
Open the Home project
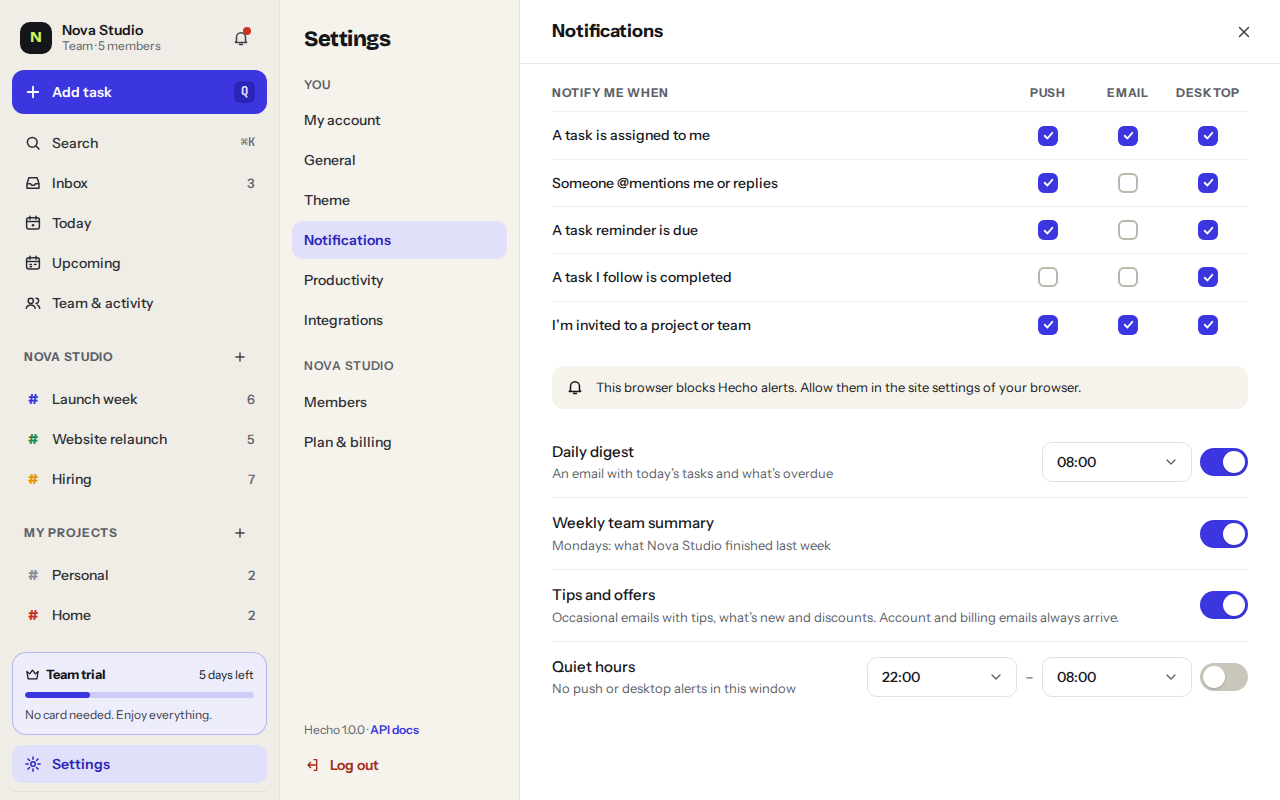(139, 615)
